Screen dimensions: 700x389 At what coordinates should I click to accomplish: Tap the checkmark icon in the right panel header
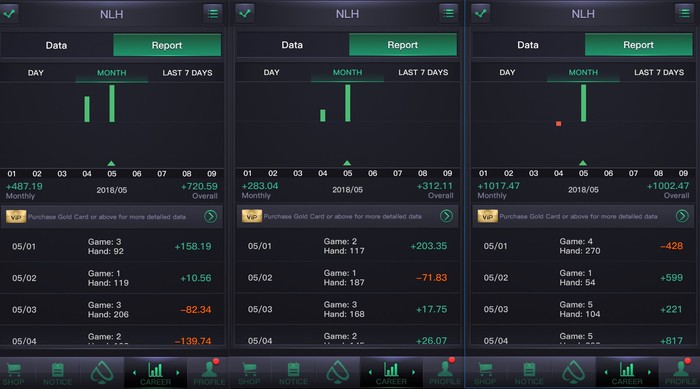coord(481,13)
